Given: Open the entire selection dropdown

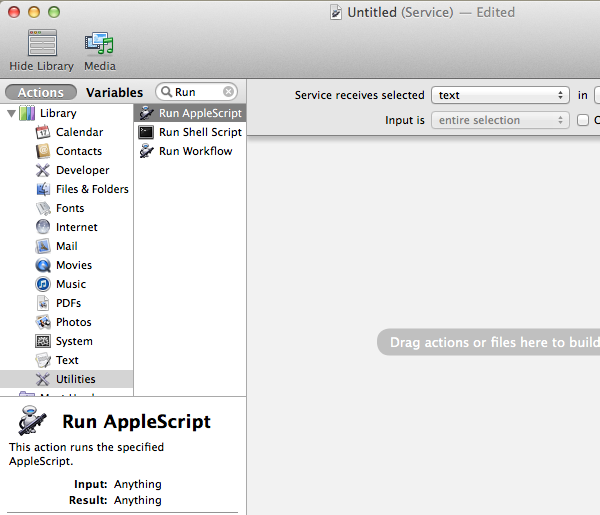Looking at the screenshot, I should click(x=501, y=120).
